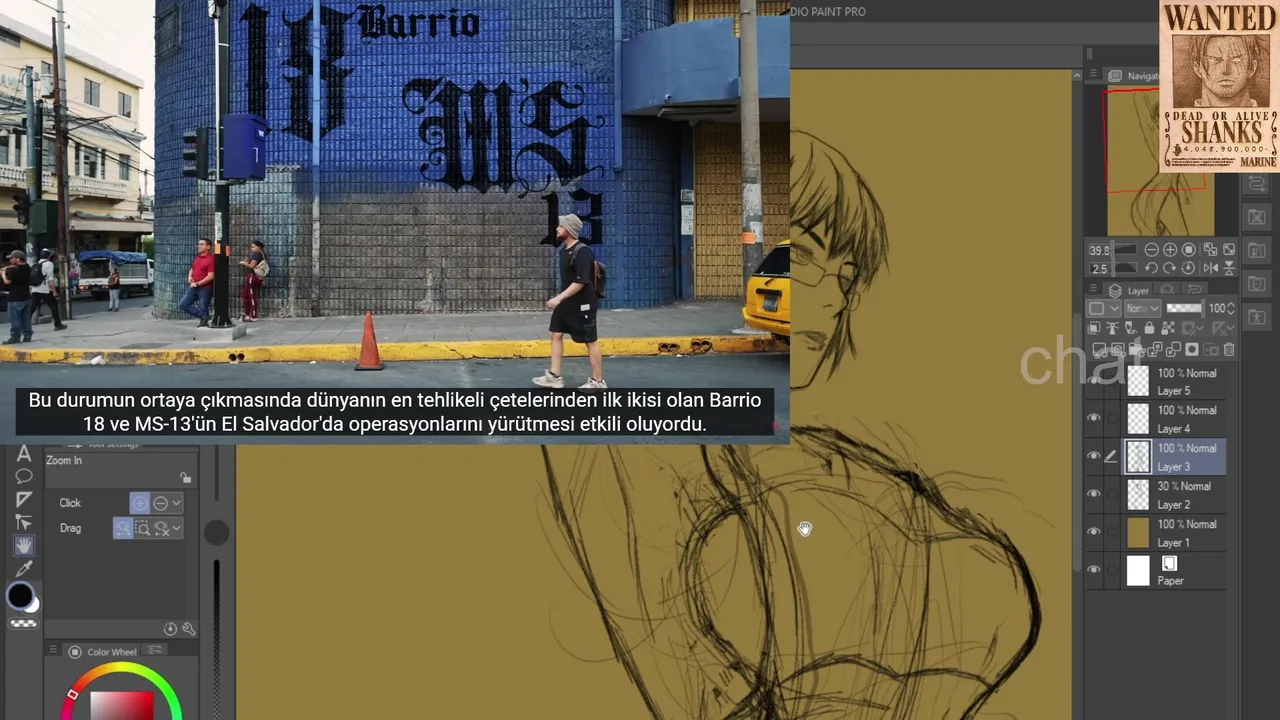The width and height of the screenshot is (1280, 720).
Task: Expand Drag options dropdown arrow
Action: click(177, 528)
